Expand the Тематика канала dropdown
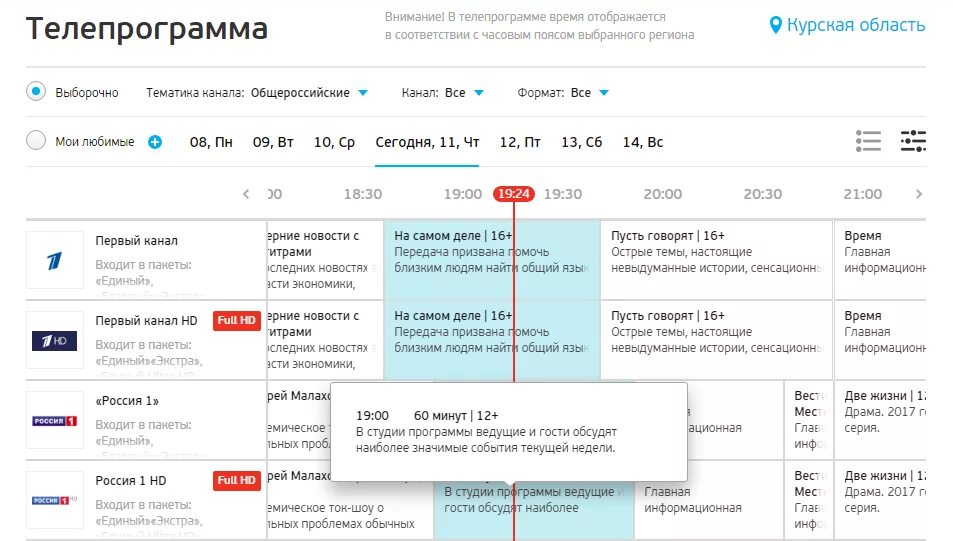The image size is (953, 541). pos(363,93)
